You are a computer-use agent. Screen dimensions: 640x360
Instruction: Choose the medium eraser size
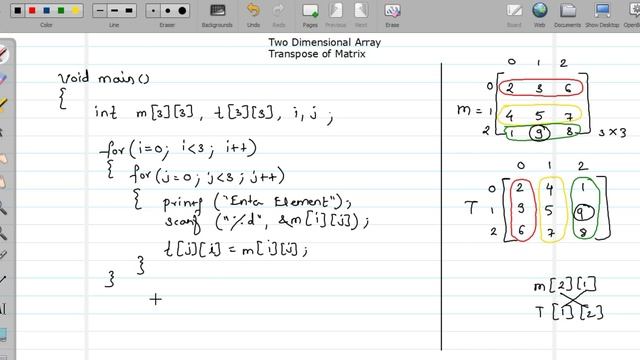tap(168, 11)
